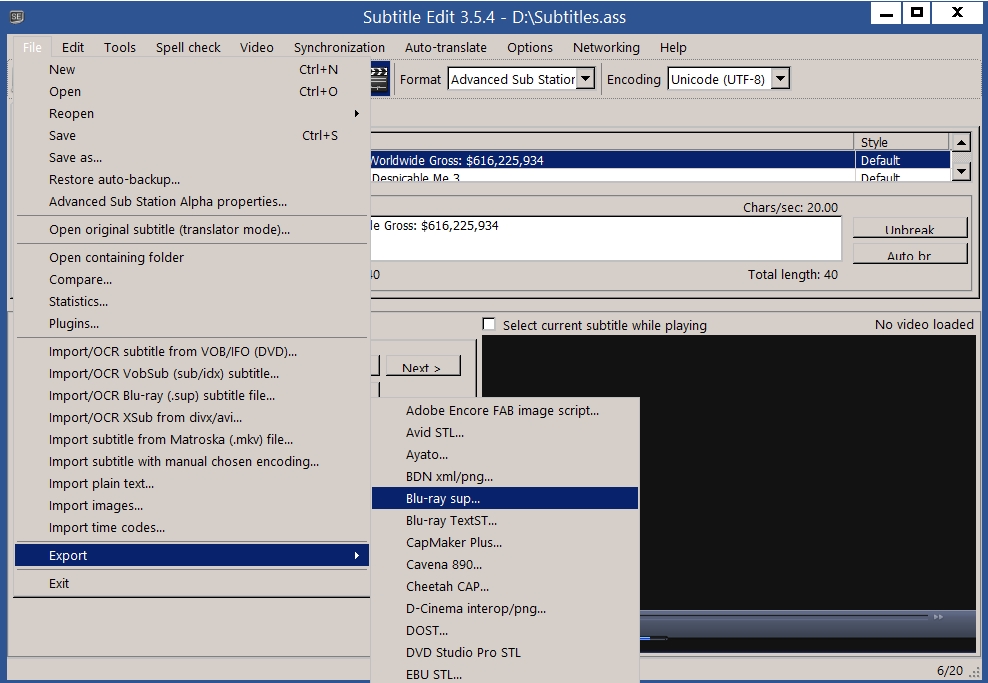This screenshot has height=683, width=988.
Task: Export as Avid STL...
Action: (x=505, y=432)
